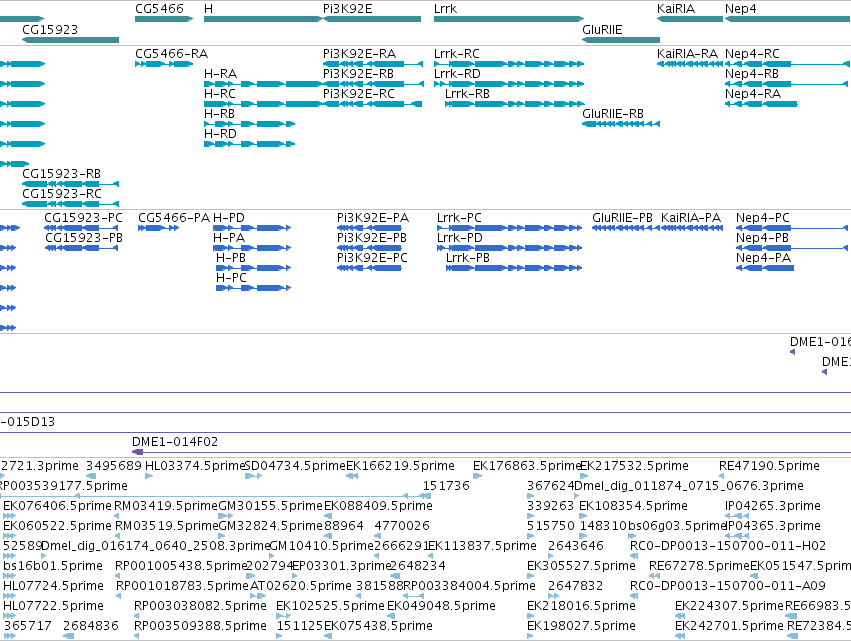The image size is (851, 641).
Task: Click the AT02620.5prime EST marker
Action: (258, 596)
